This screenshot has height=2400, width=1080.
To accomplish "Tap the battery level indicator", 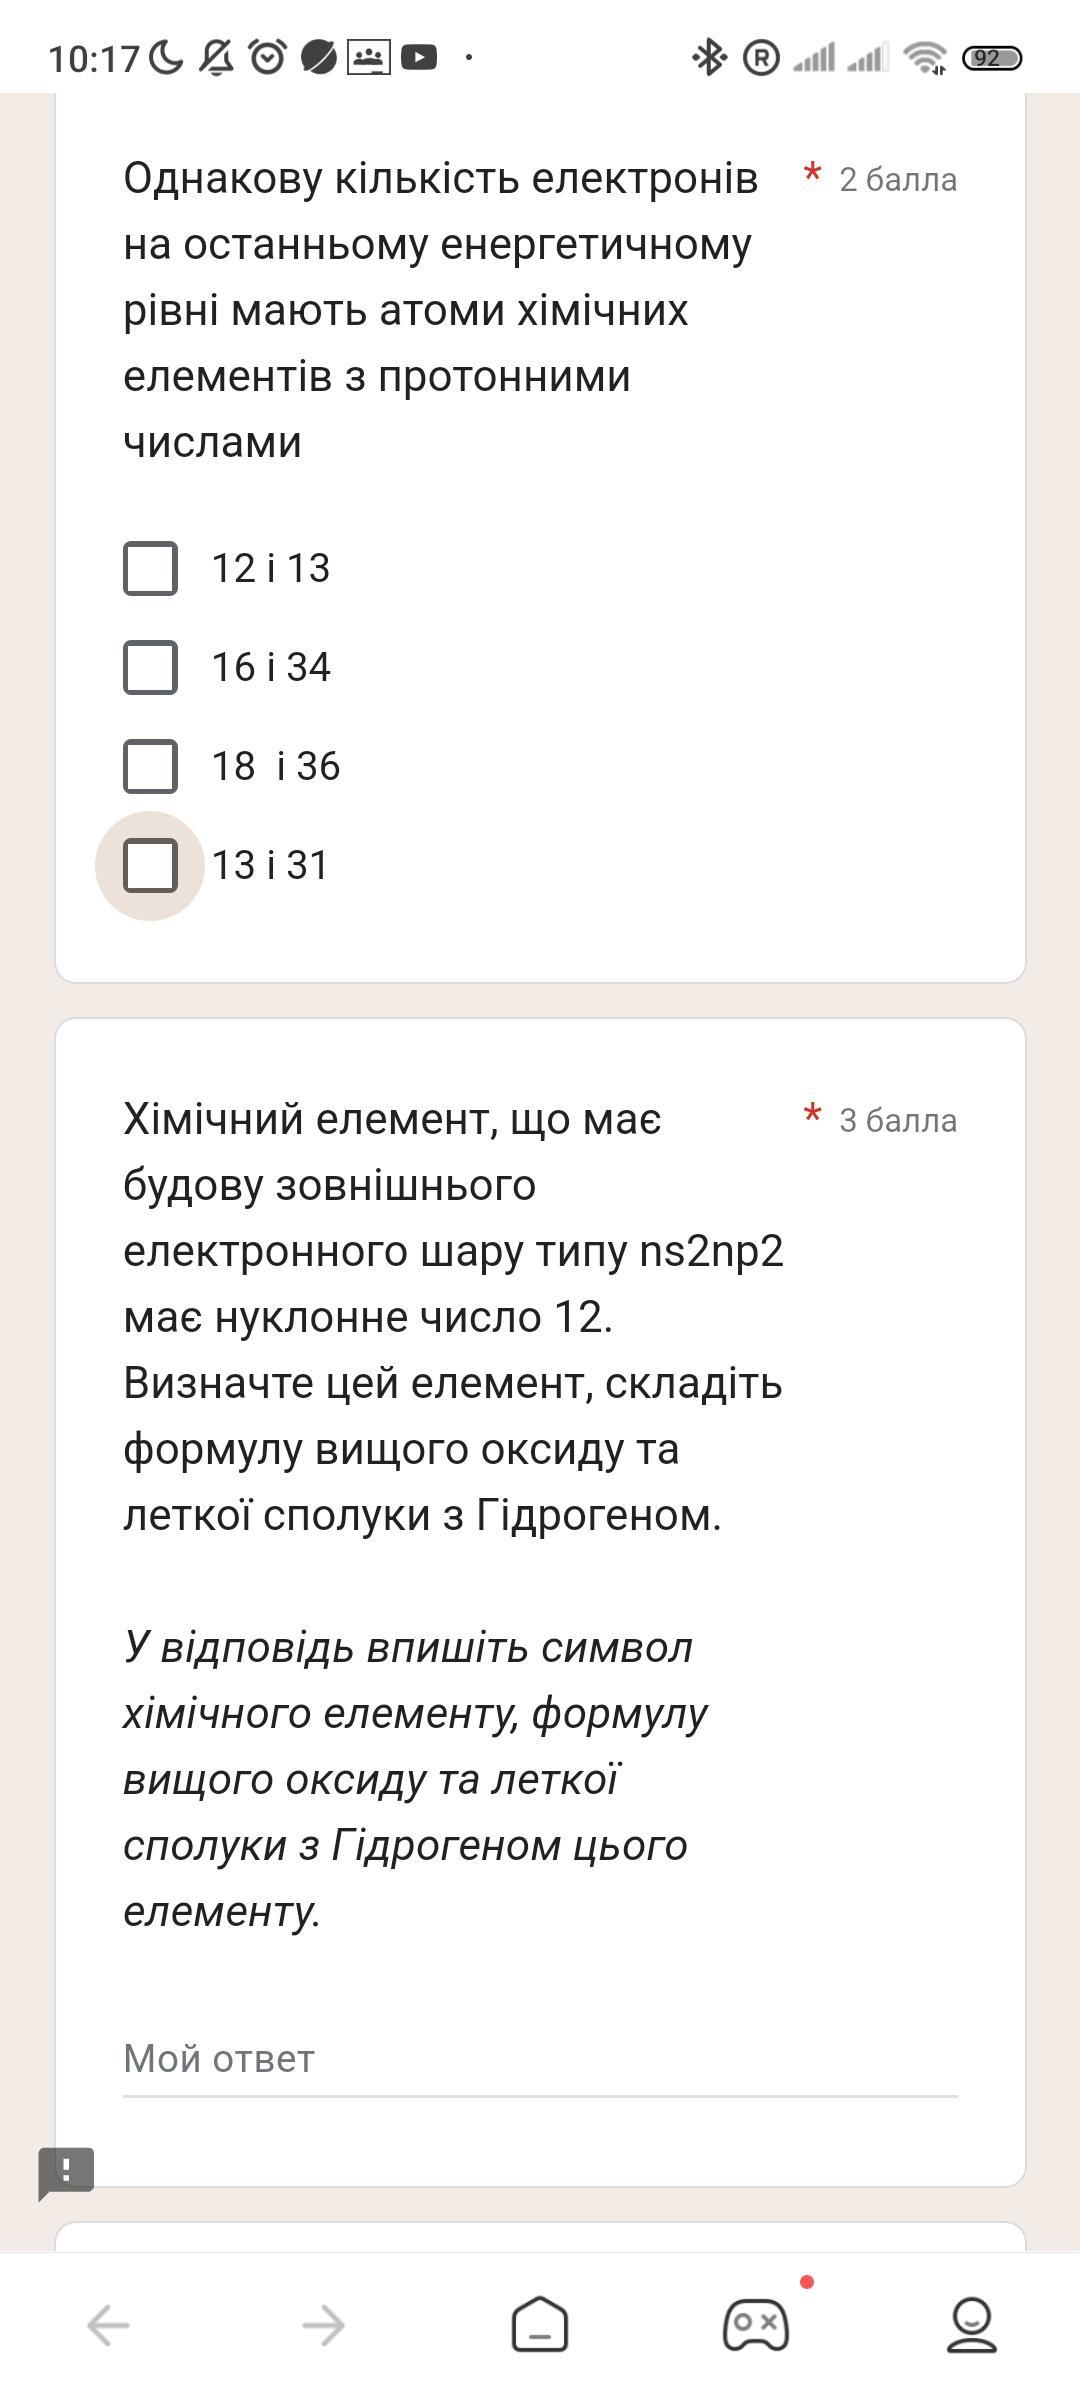I will point(992,58).
